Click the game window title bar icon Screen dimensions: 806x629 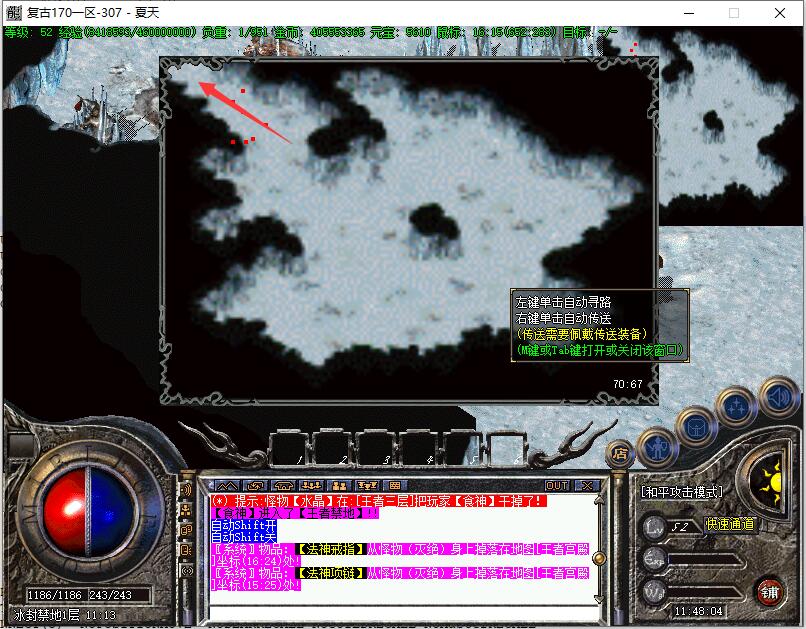(14, 12)
